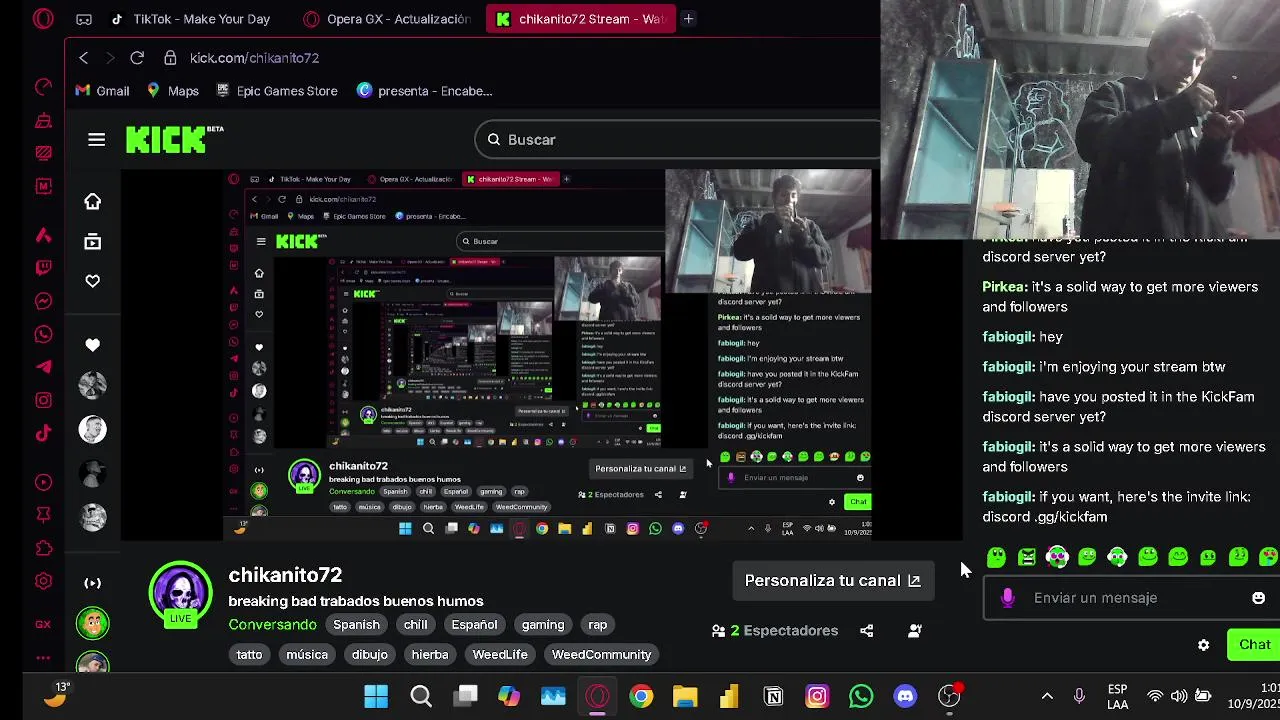Click the chikanito72 channel avatar

181,594
